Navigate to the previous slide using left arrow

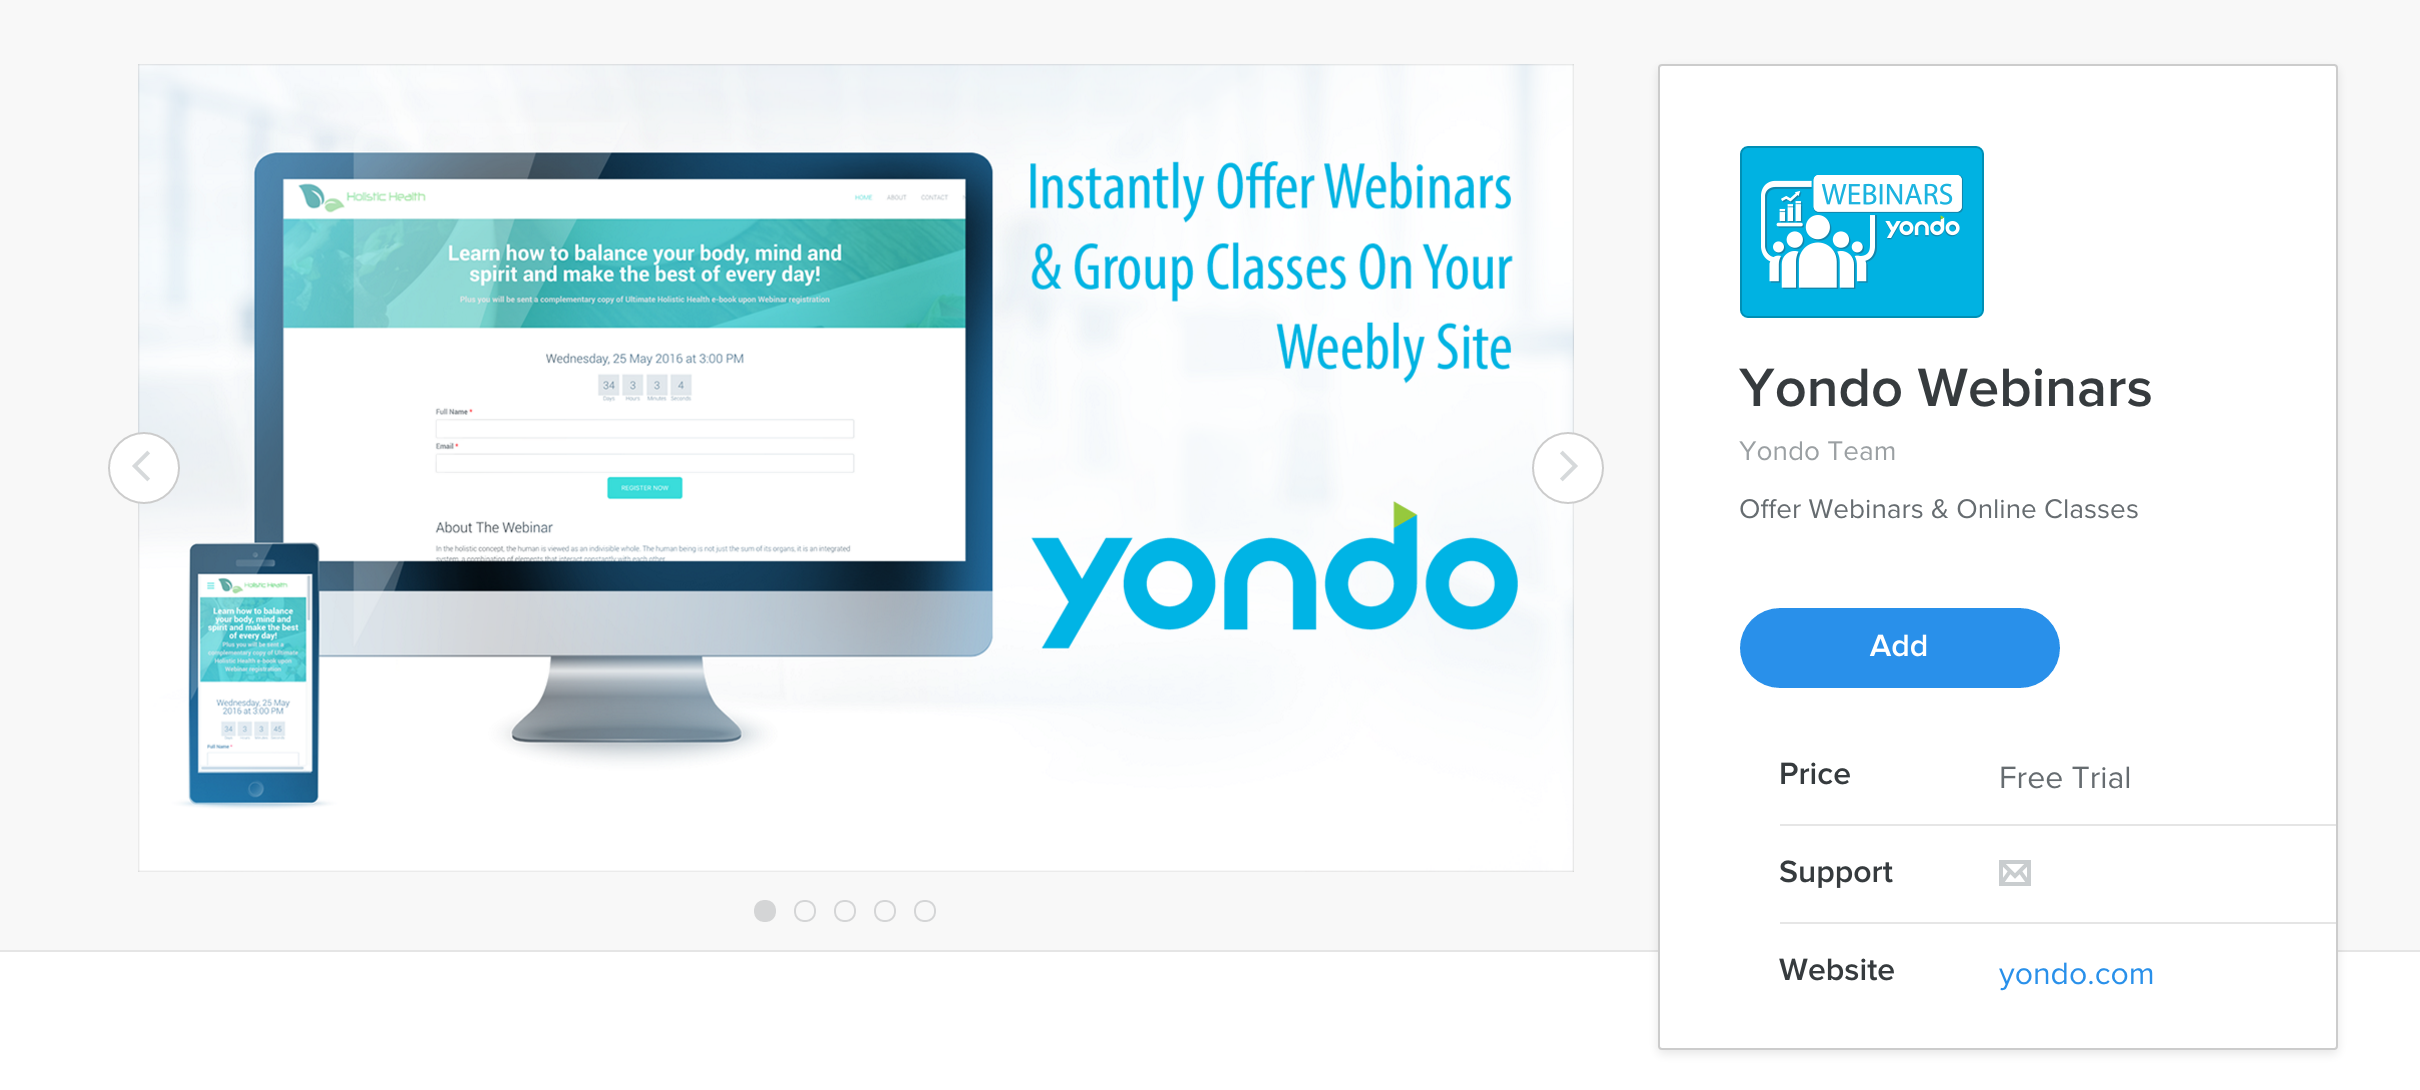(144, 466)
